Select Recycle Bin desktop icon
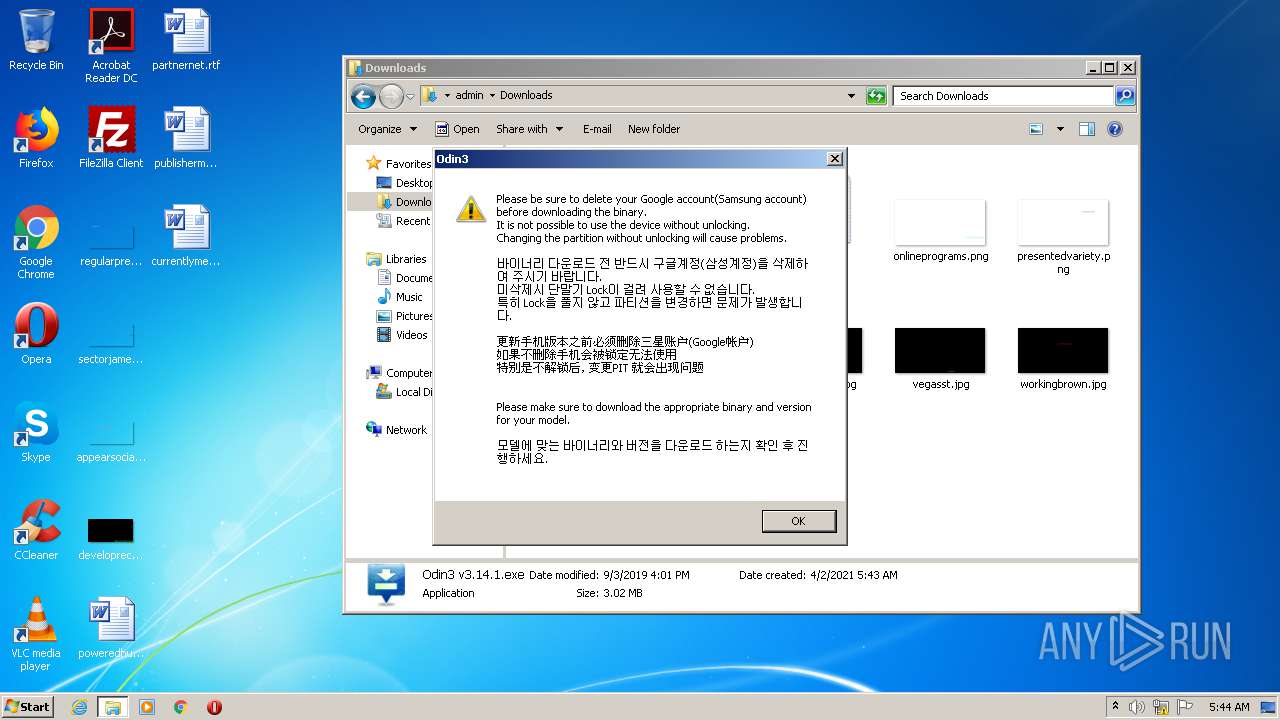This screenshot has width=1280, height=720. click(36, 40)
